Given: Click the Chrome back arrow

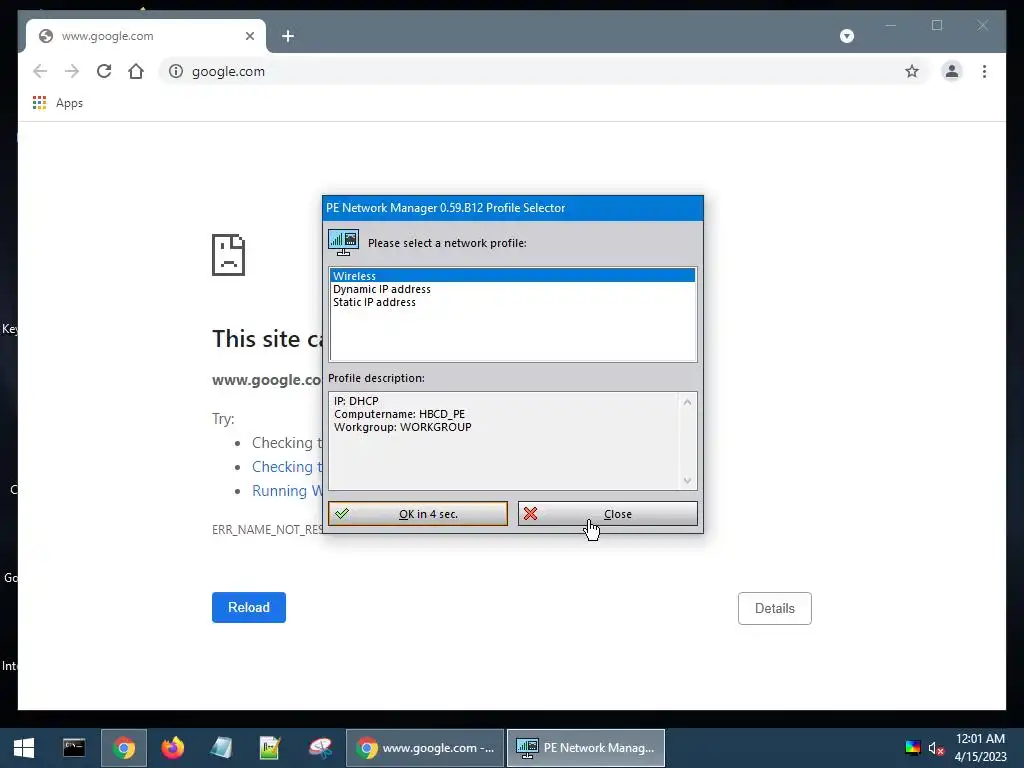Looking at the screenshot, I should pos(40,71).
